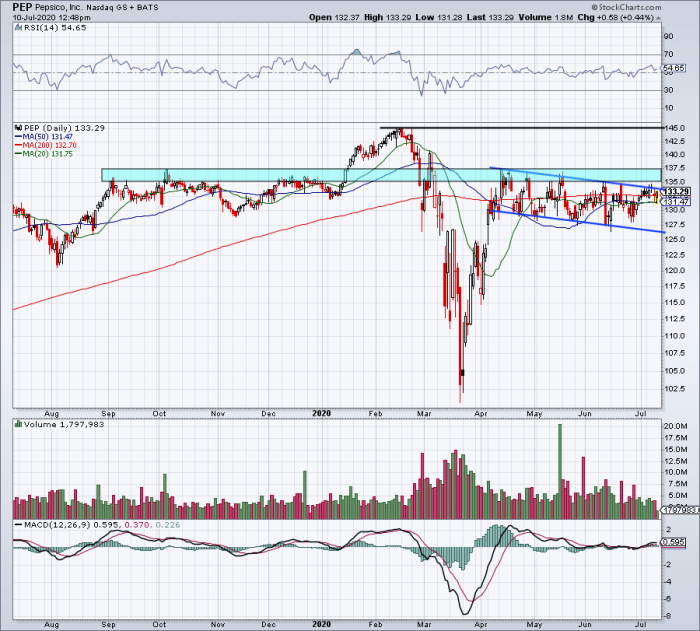Click the 10-Jul-2020 12:48pm timestamp
Image resolution: width=700 pixels, height=631 pixels.
pos(51,18)
